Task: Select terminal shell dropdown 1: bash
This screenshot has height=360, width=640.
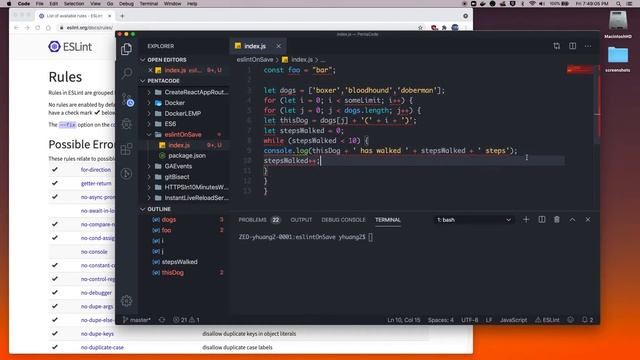Action: [x=473, y=220]
